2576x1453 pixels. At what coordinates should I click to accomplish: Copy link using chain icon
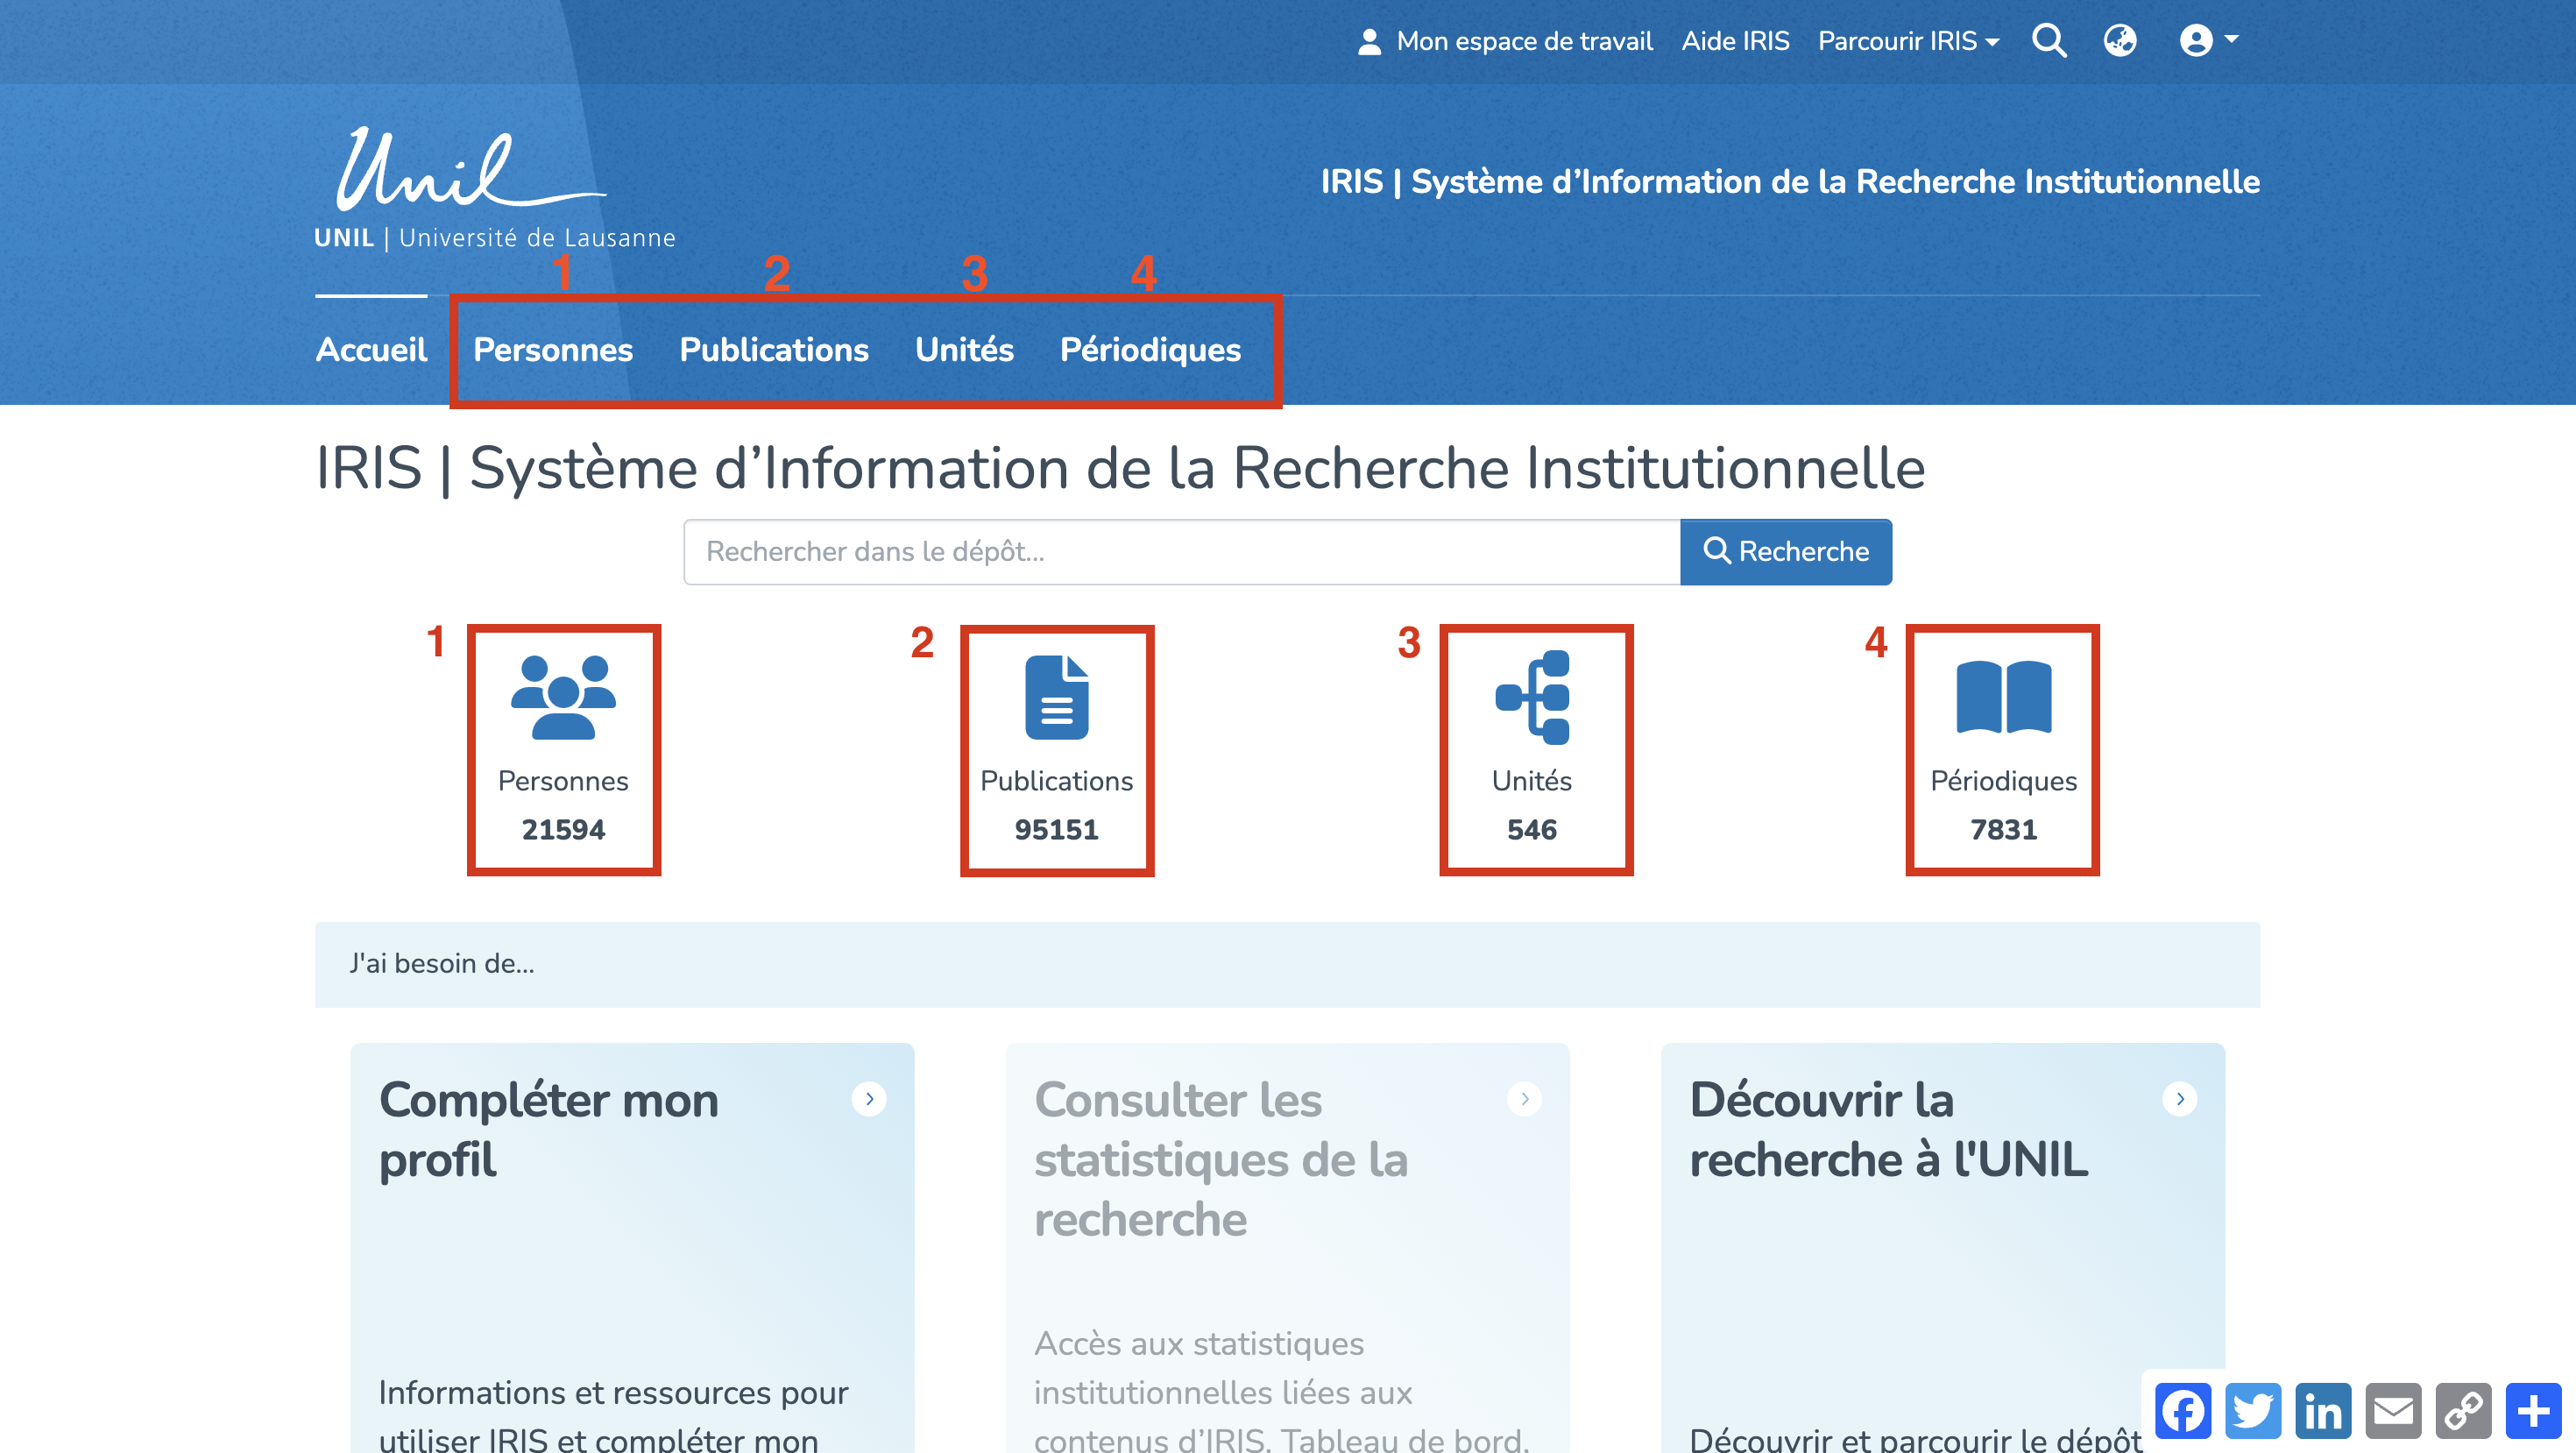(2463, 1411)
